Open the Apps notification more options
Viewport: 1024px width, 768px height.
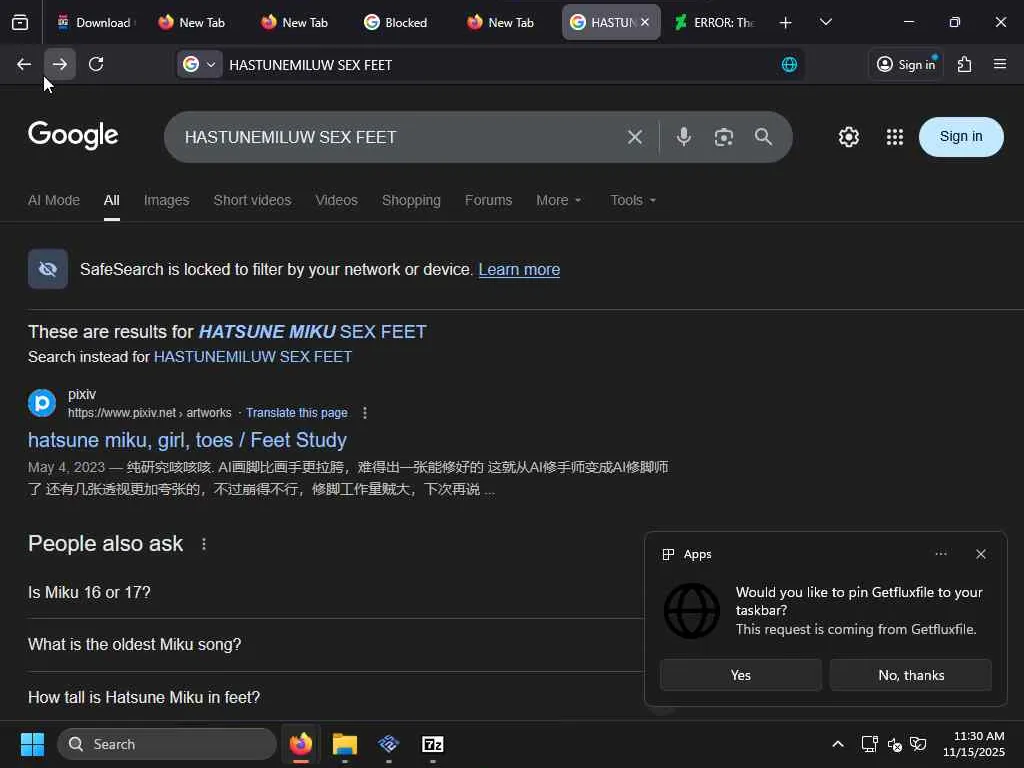click(940, 554)
